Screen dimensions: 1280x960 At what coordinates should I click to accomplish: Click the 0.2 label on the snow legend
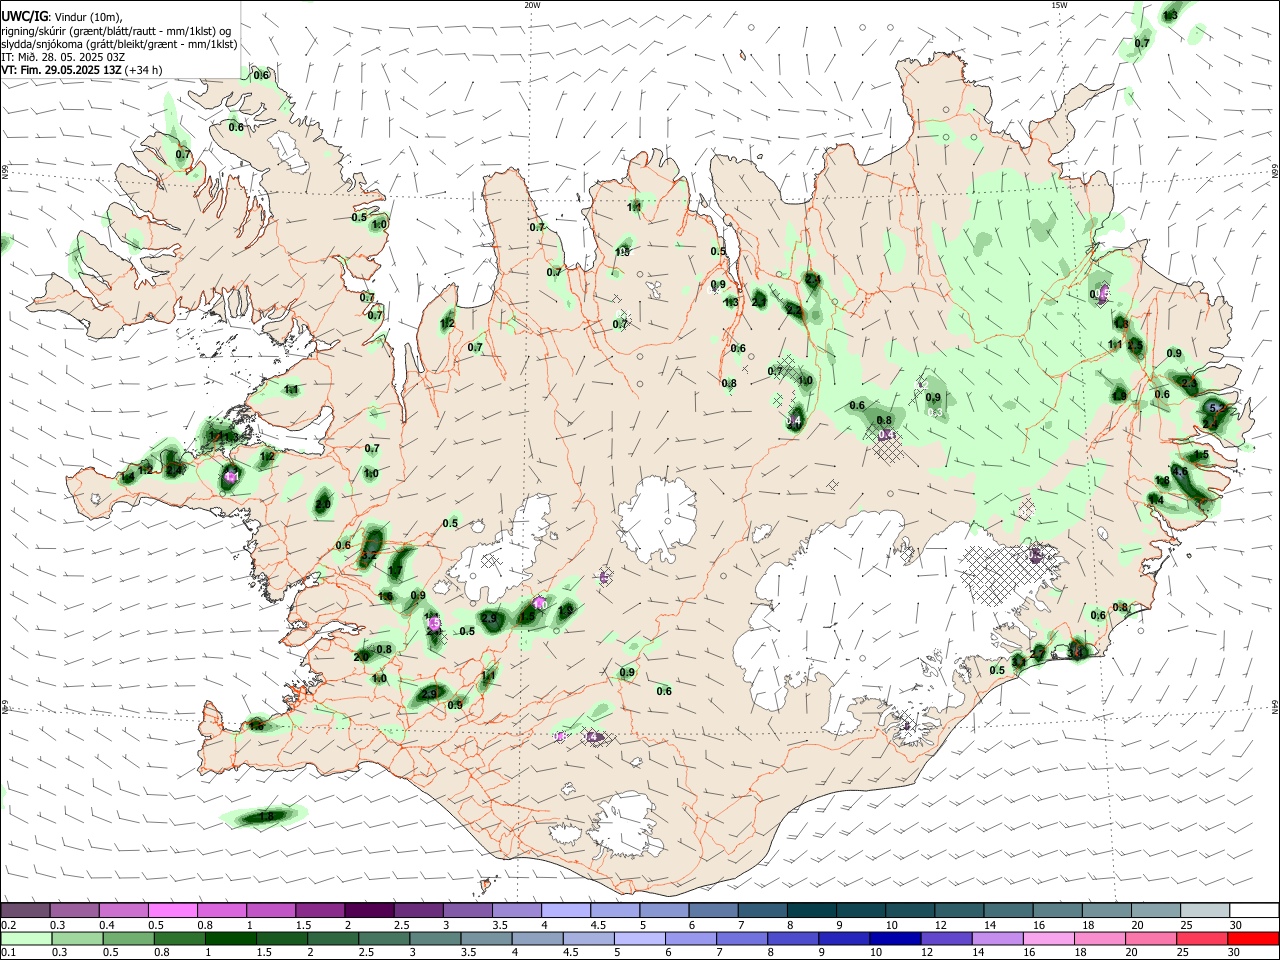8,925
